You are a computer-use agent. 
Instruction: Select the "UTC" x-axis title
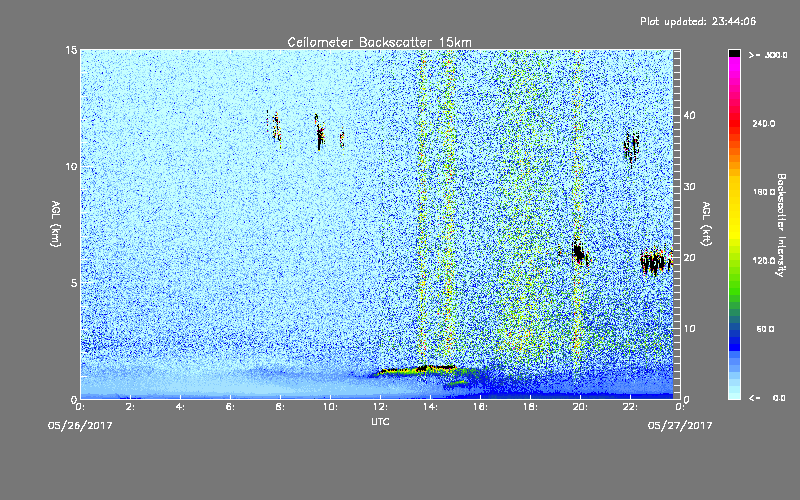click(380, 421)
